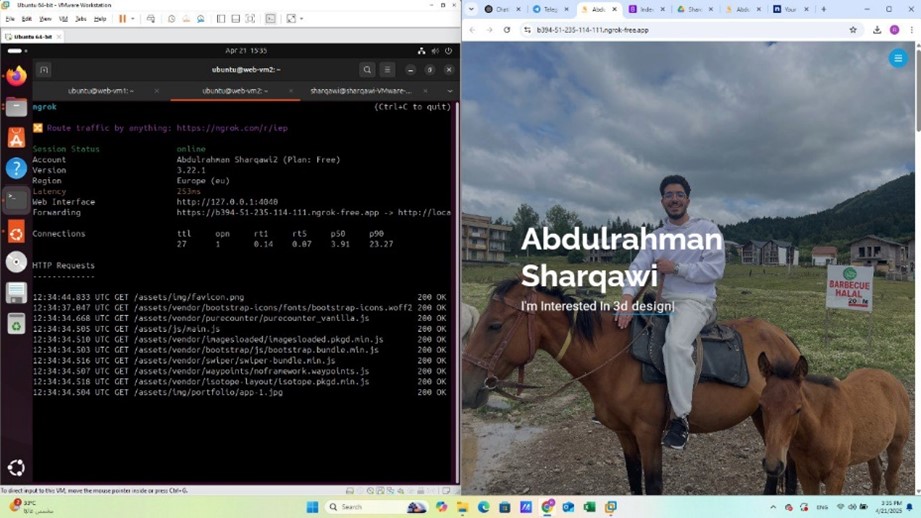Open Chrome downloads icon
Screen dimensions: 921x518
click(876, 30)
